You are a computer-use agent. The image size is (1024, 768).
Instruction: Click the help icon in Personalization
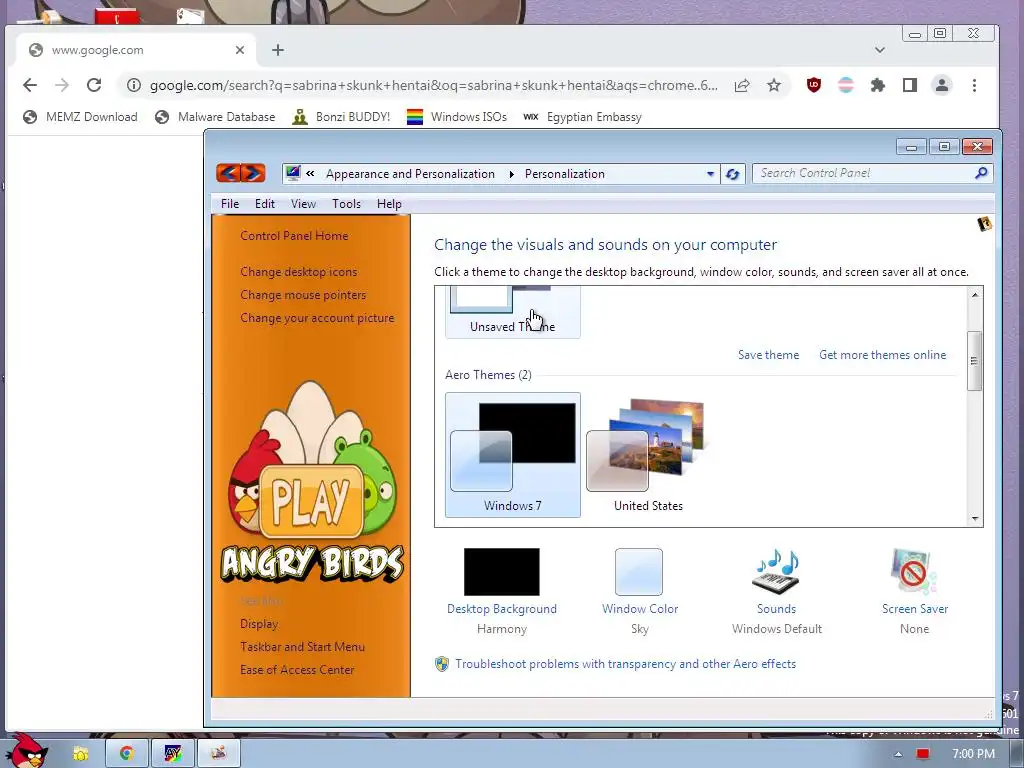[984, 224]
